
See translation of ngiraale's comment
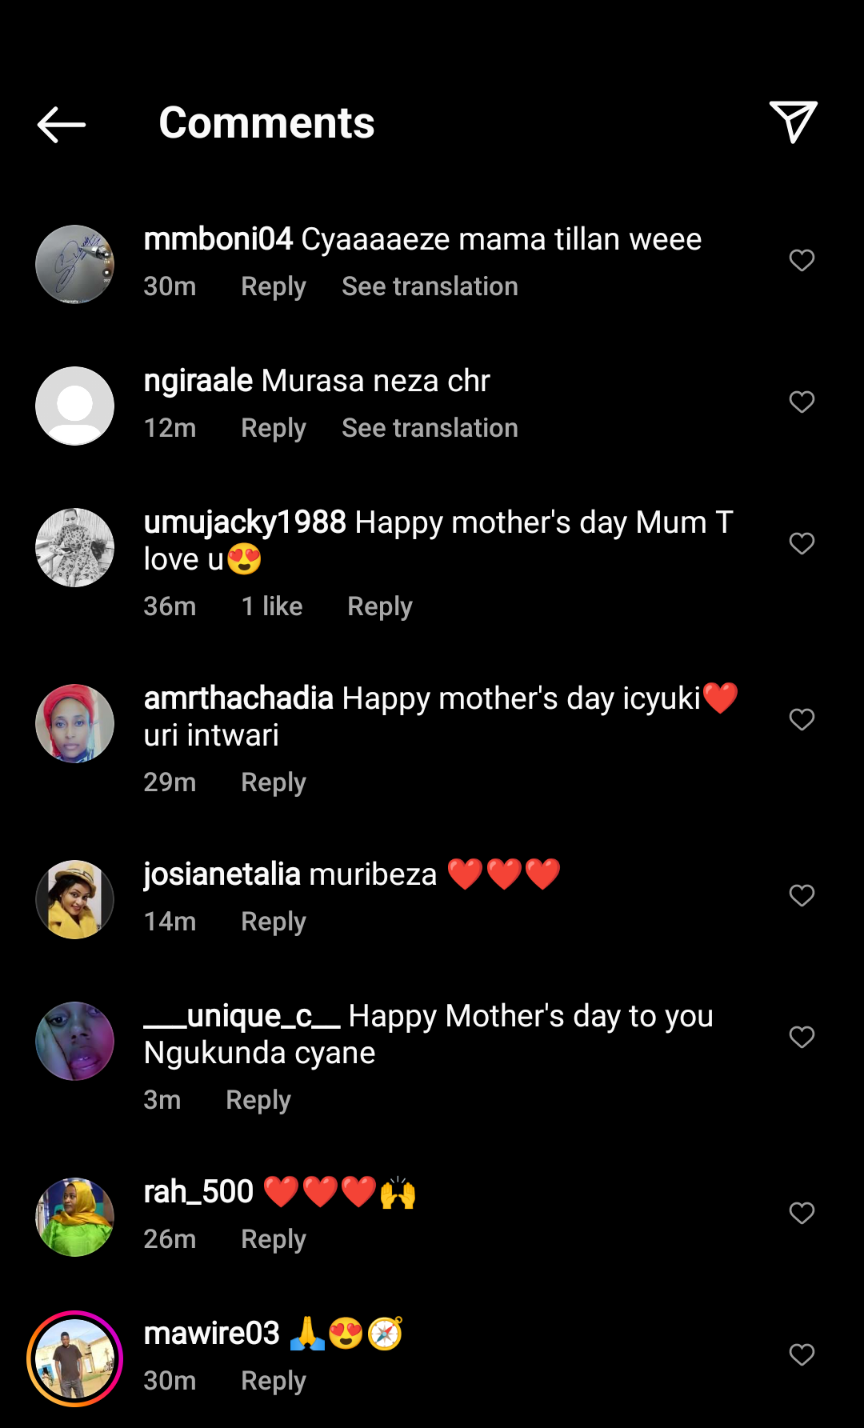pyautogui.click(x=429, y=428)
